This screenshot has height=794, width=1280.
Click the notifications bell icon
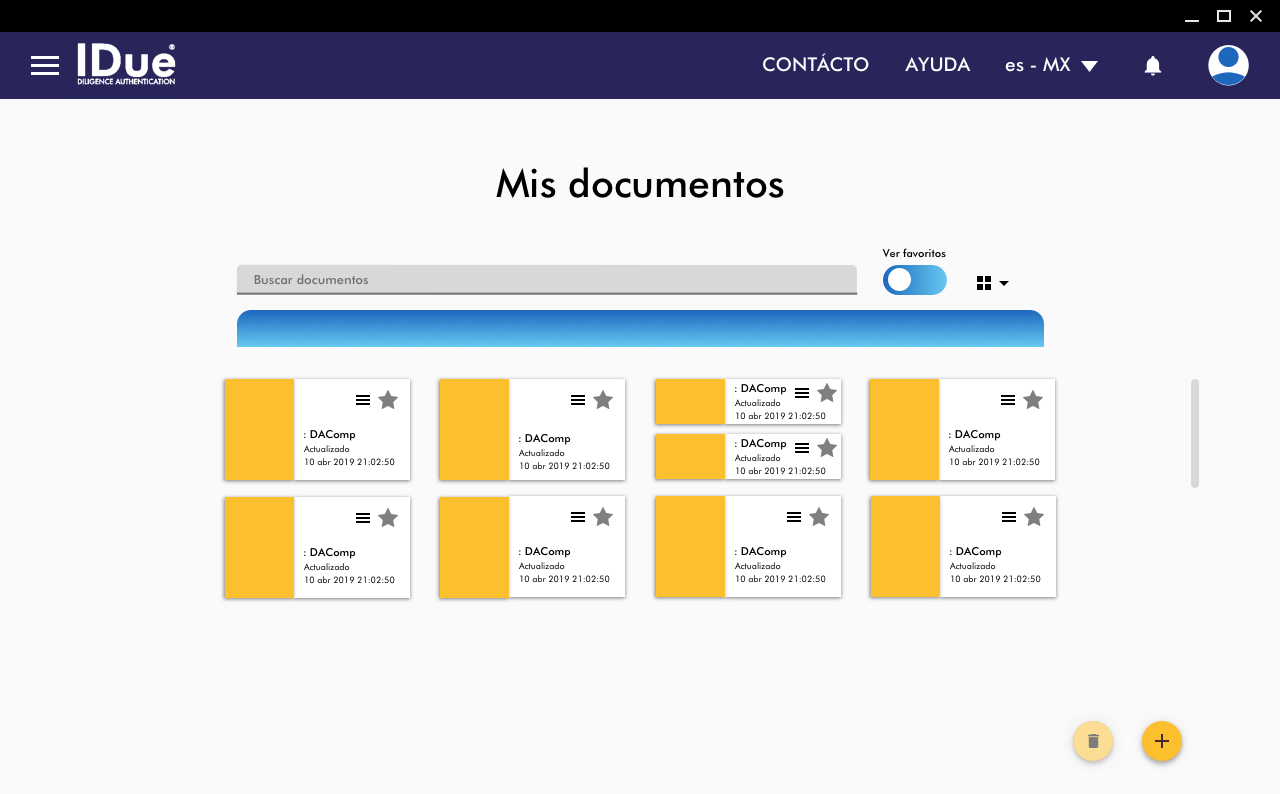click(1152, 66)
